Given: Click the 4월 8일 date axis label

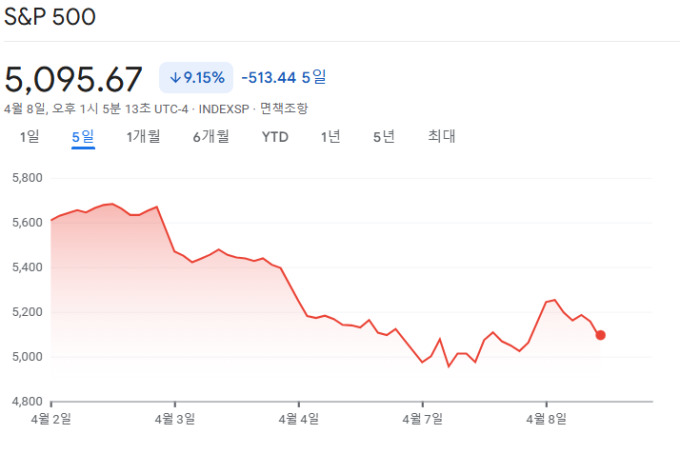Looking at the screenshot, I should coord(548,418).
